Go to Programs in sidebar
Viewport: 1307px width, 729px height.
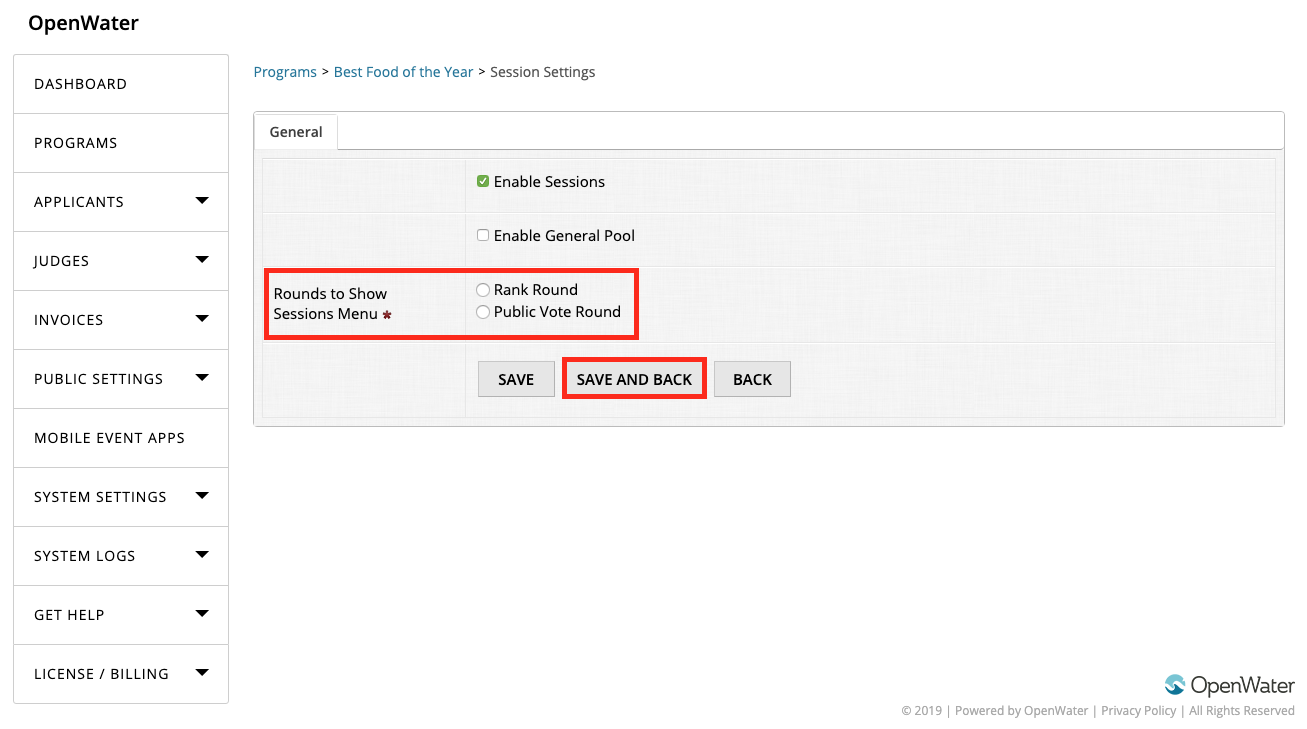tap(121, 143)
